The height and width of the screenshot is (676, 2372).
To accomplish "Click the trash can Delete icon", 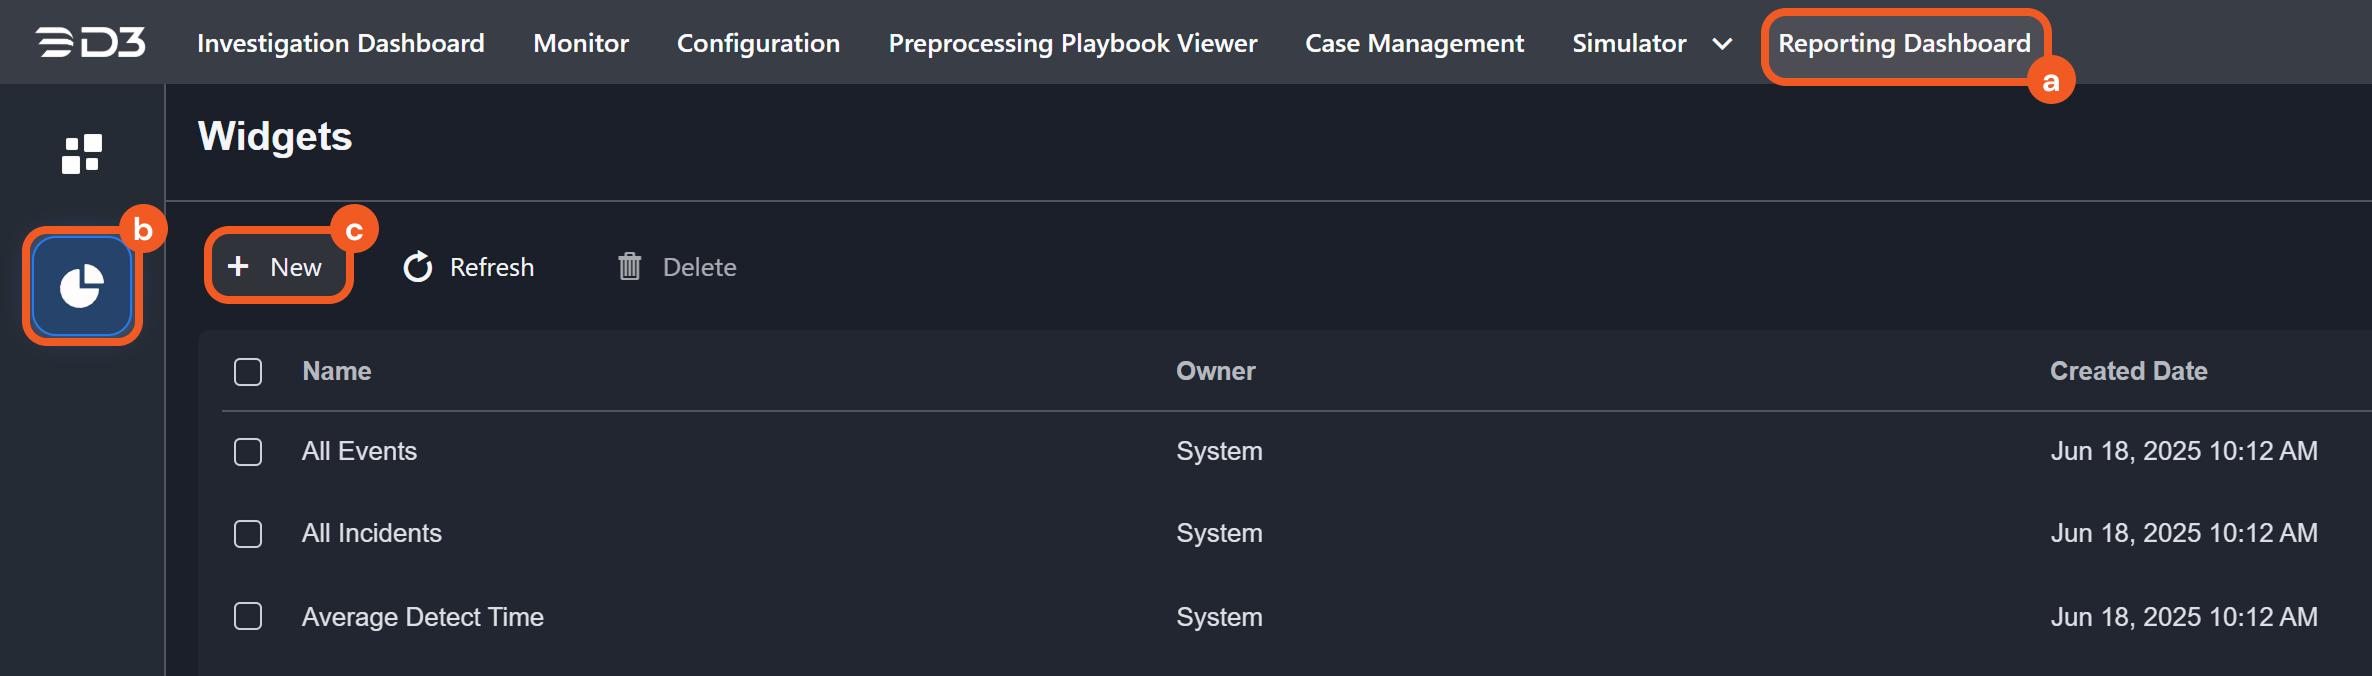I will (630, 266).
